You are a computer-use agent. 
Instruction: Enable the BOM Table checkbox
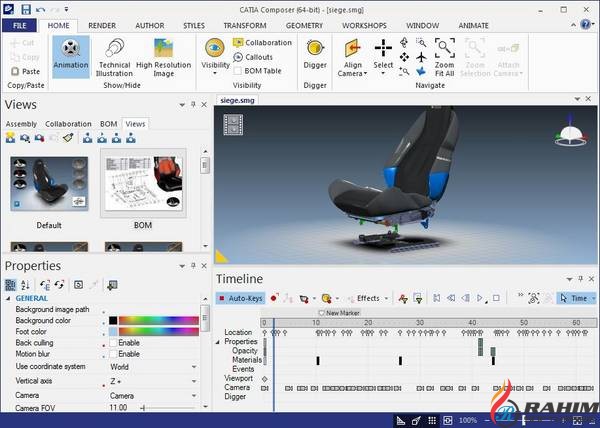pyautogui.click(x=239, y=71)
